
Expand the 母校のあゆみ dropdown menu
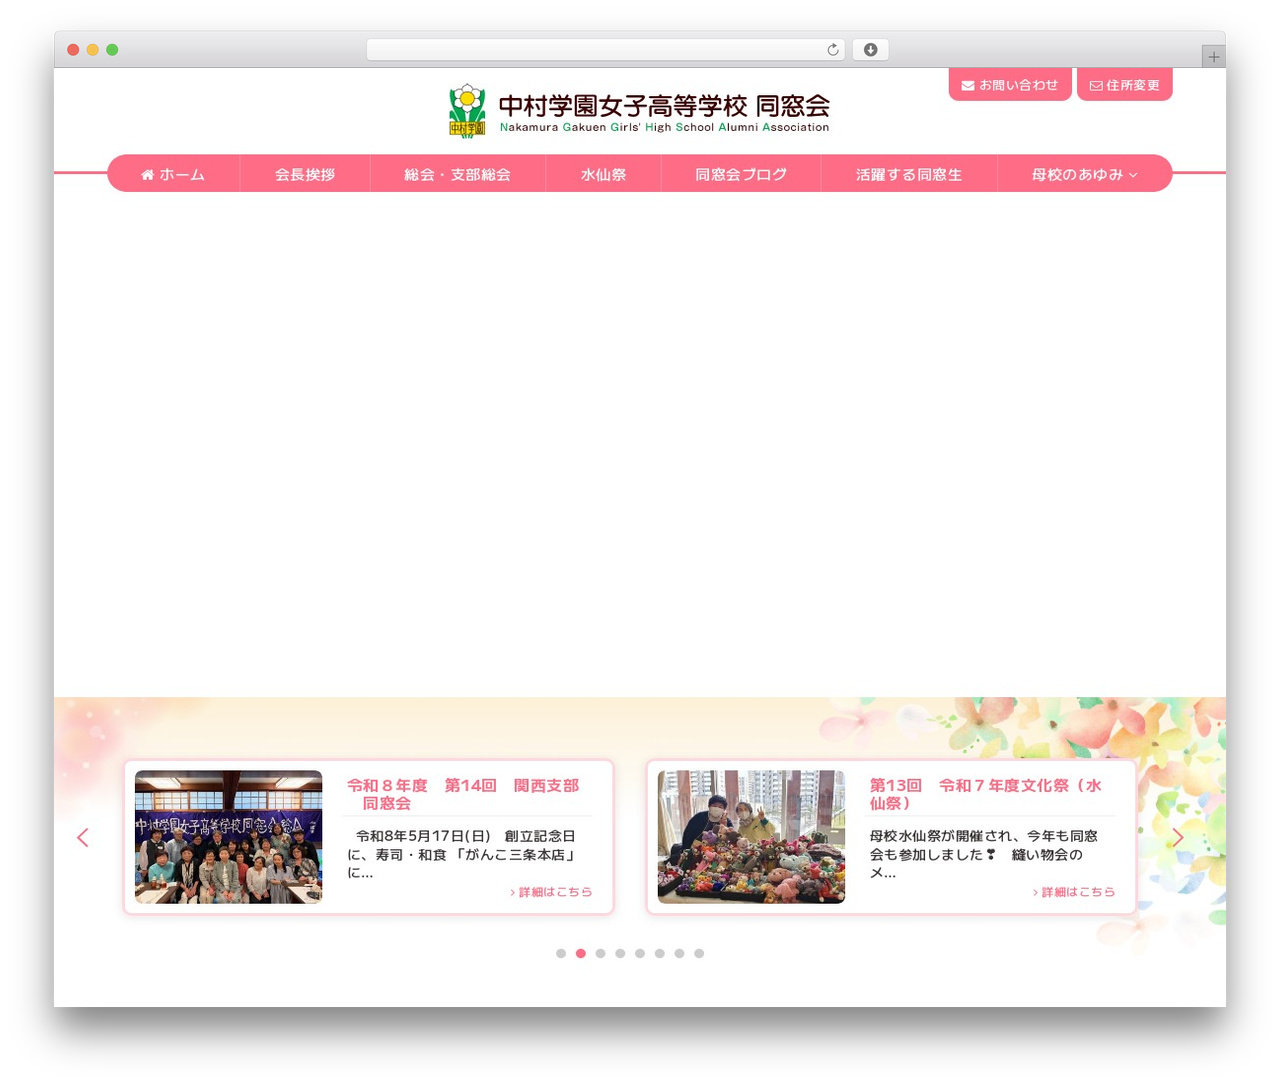pos(1085,174)
